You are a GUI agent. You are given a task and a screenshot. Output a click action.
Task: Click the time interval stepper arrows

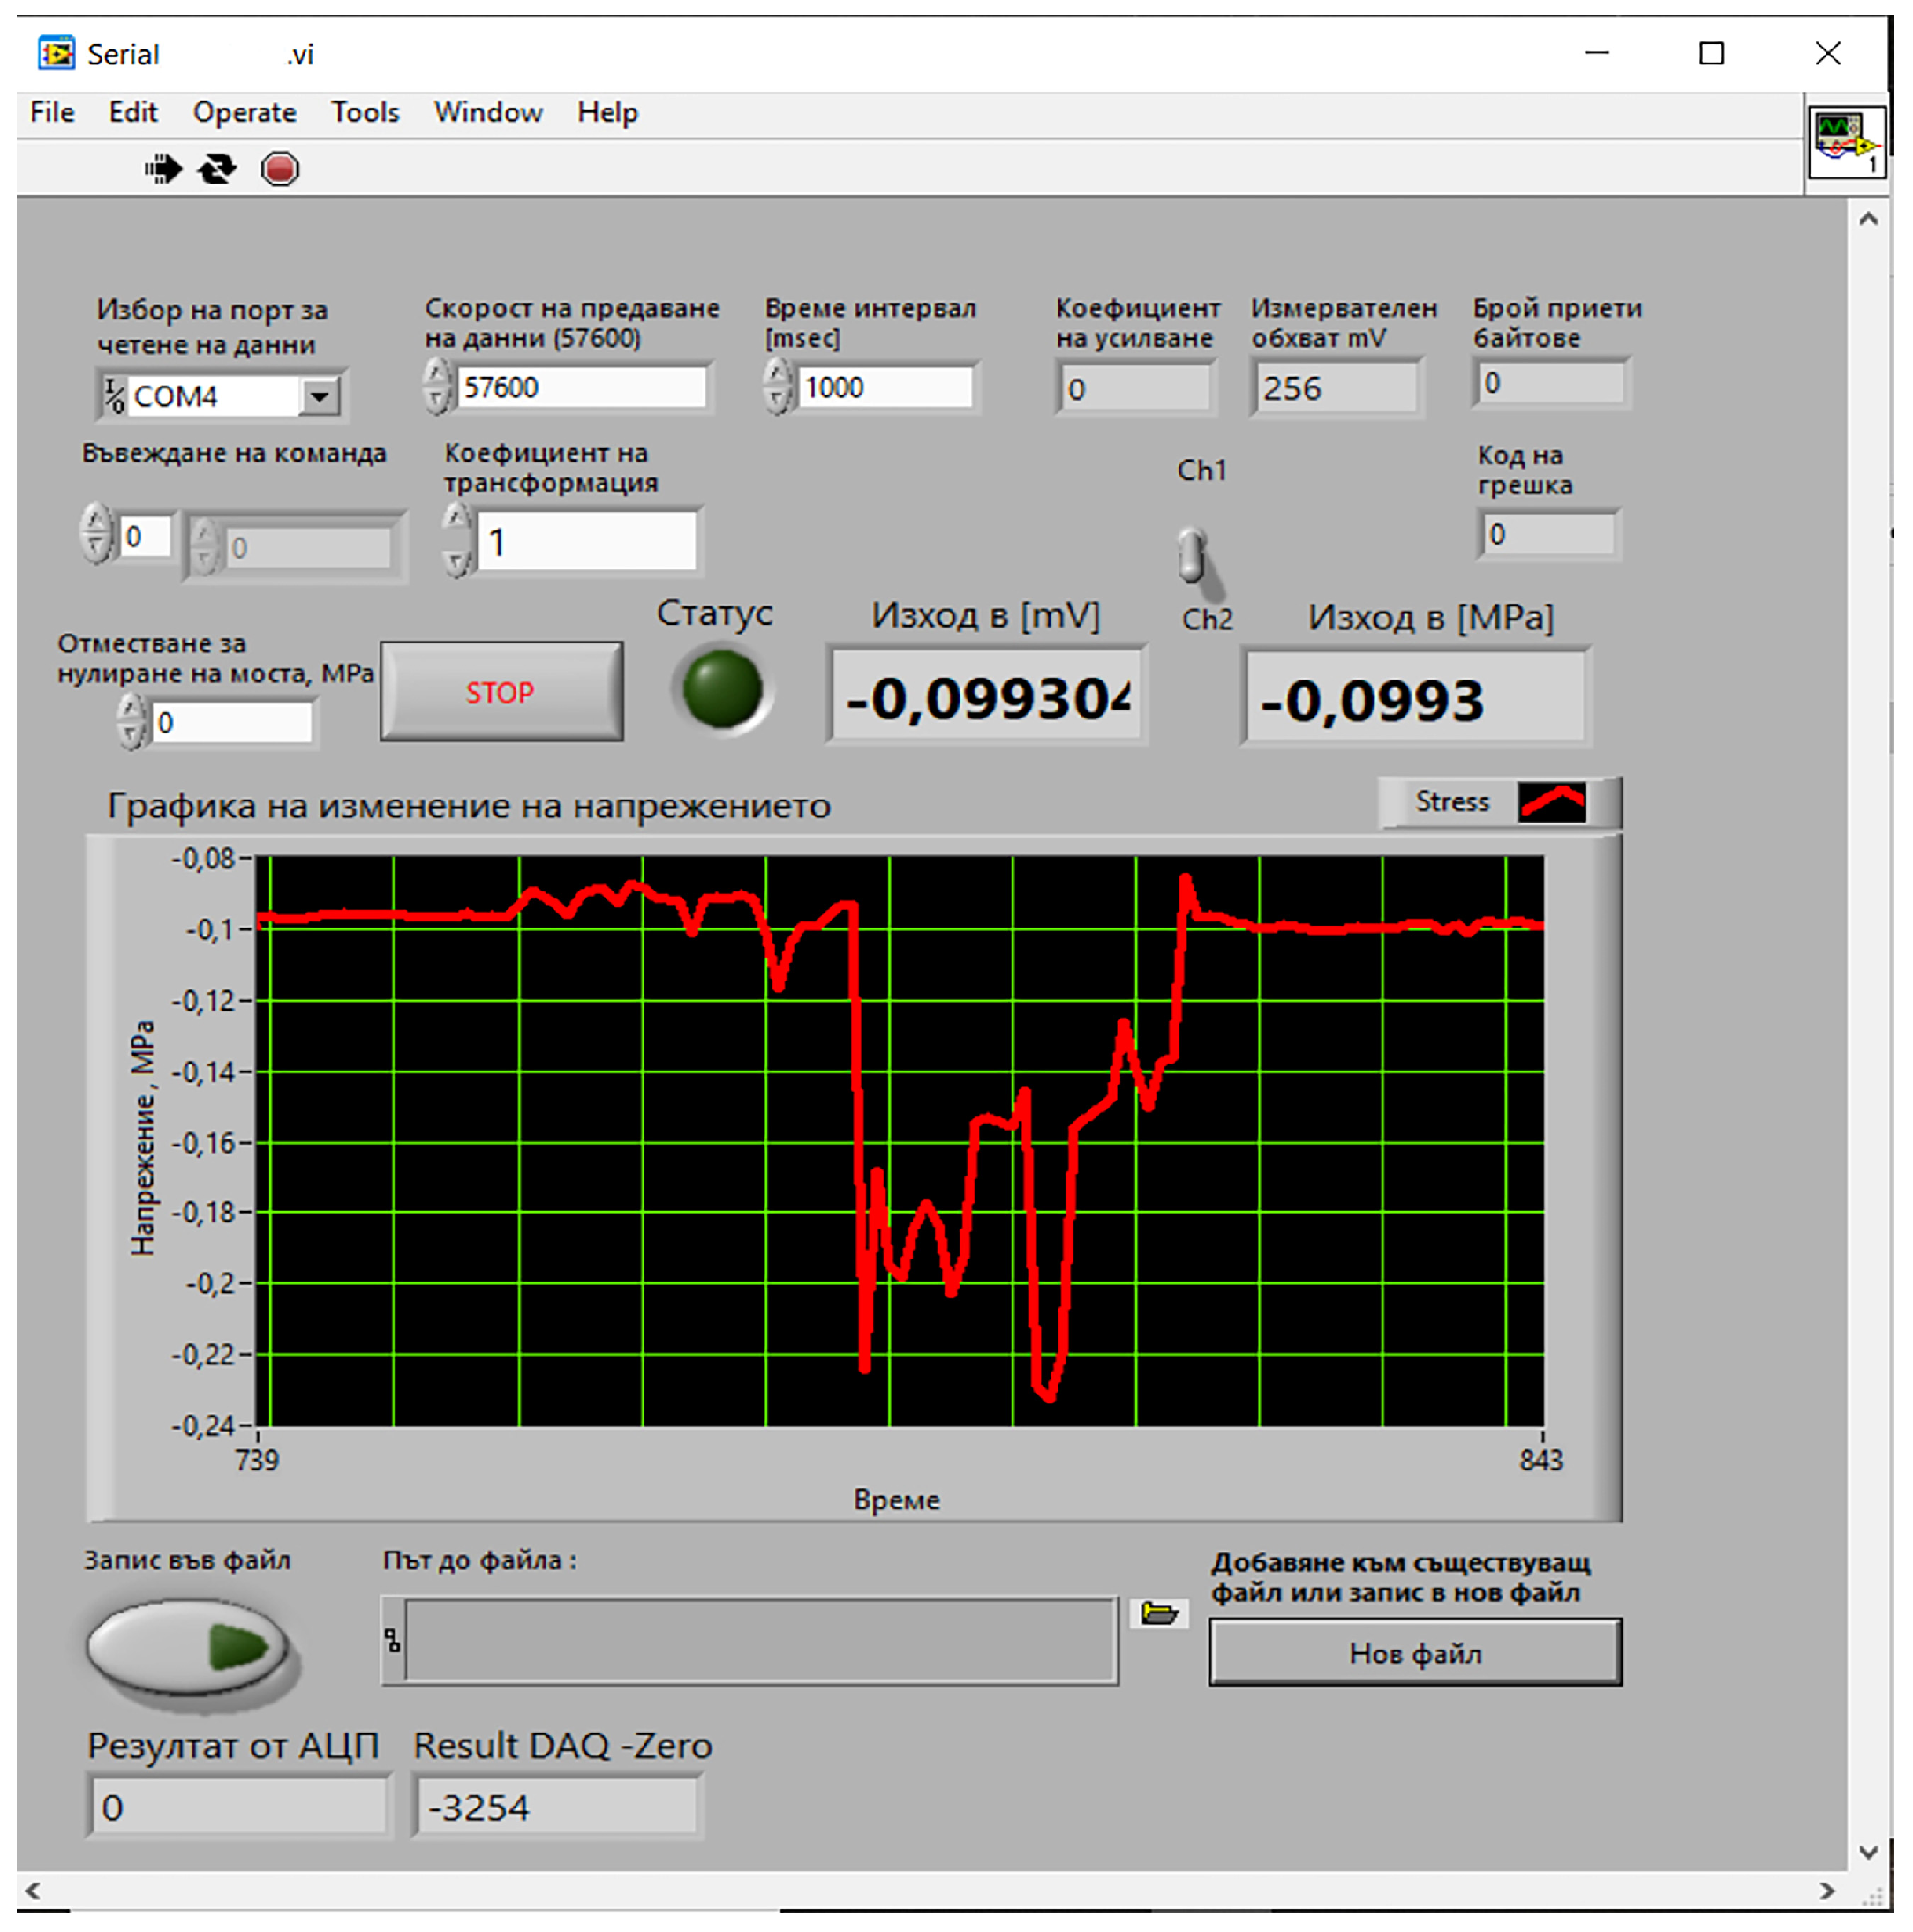click(x=777, y=387)
